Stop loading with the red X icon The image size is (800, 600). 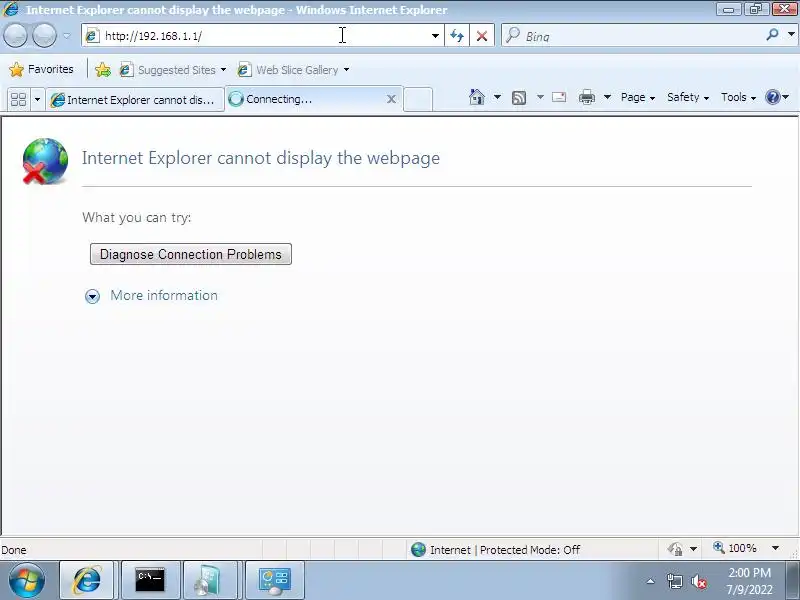pos(482,36)
